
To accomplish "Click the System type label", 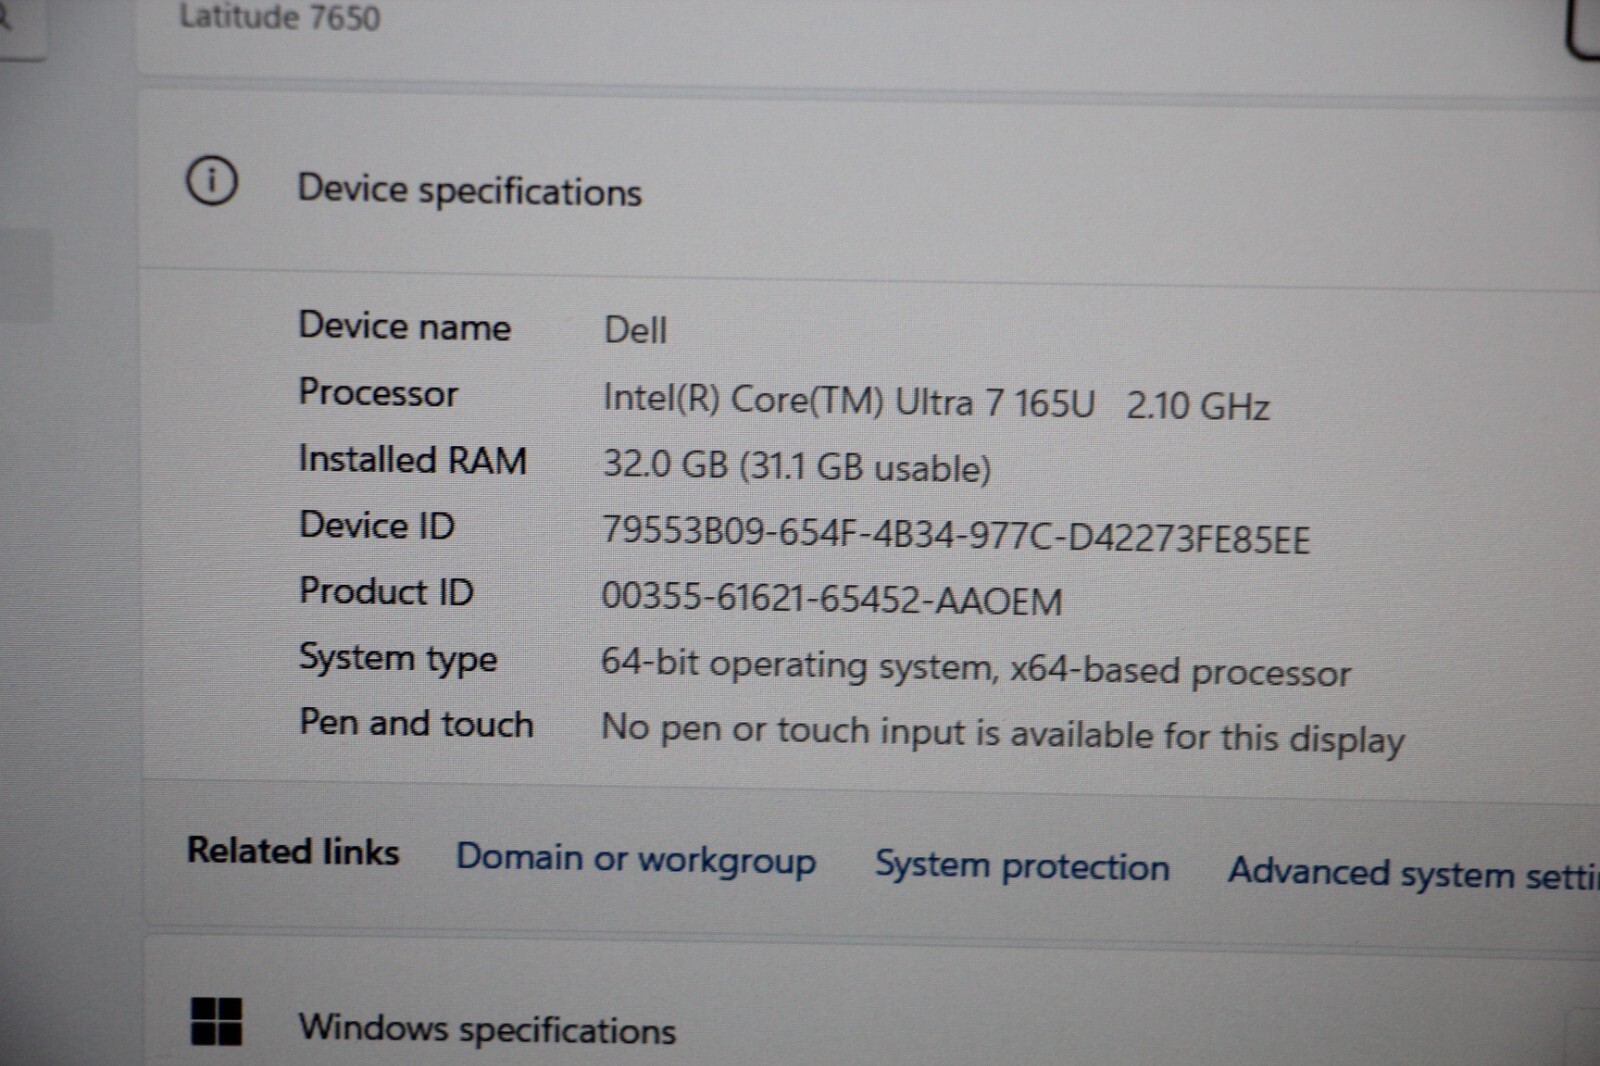I will (x=398, y=659).
